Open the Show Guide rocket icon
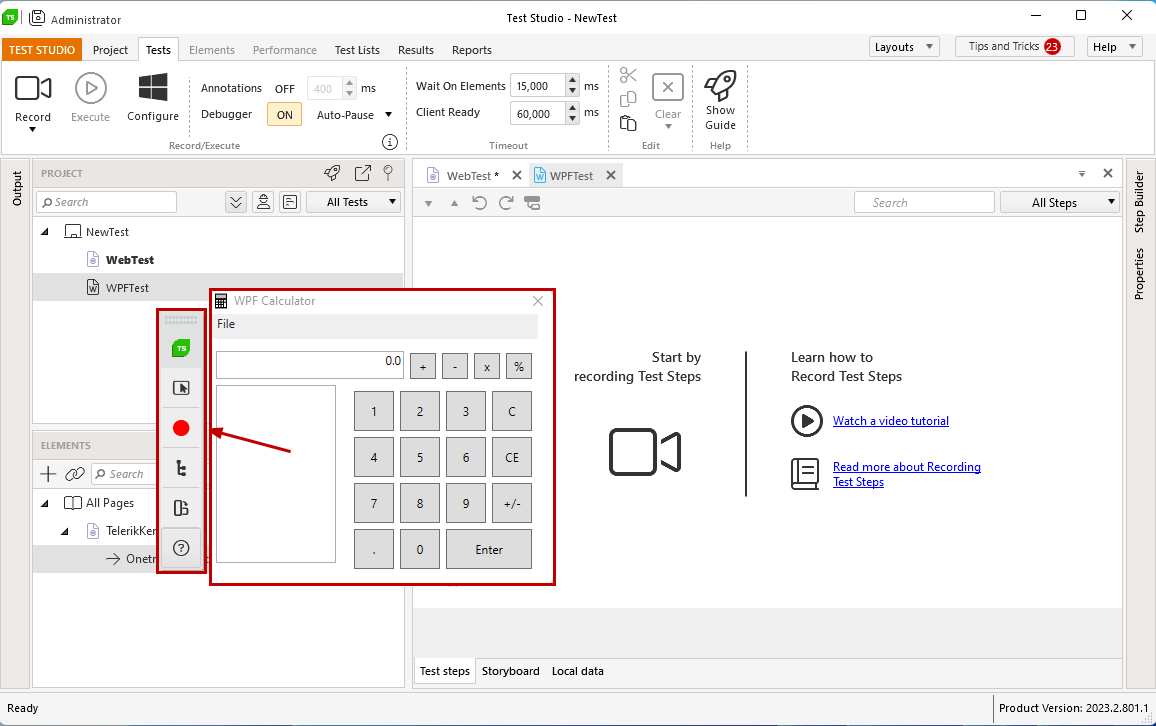Image resolution: width=1156 pixels, height=726 pixels. click(720, 86)
